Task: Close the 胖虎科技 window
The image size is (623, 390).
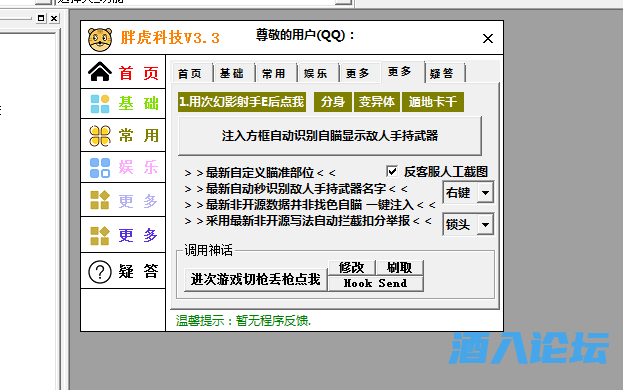Action: [488, 39]
